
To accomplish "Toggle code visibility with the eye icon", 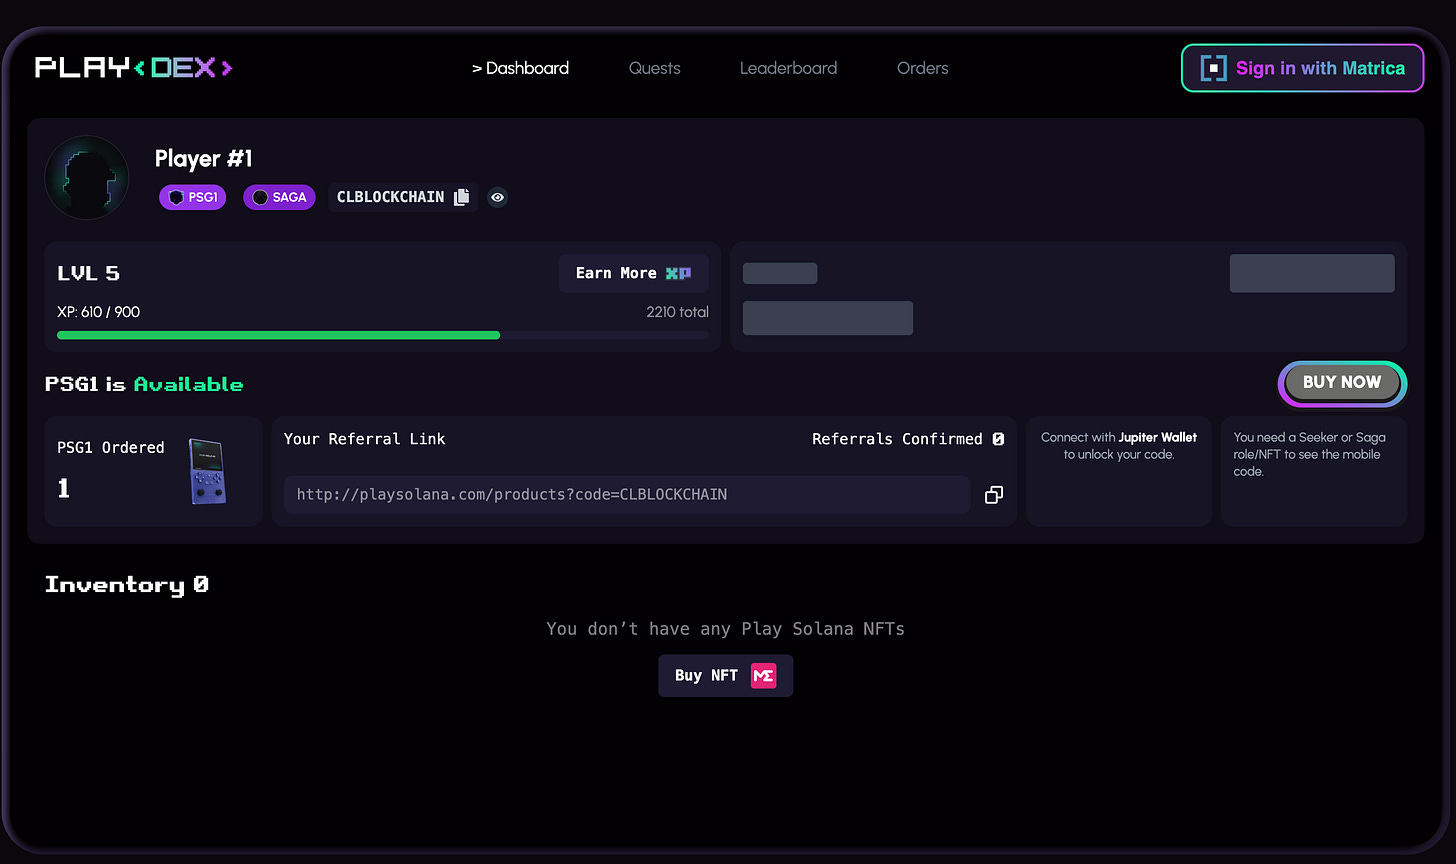I will 497,197.
